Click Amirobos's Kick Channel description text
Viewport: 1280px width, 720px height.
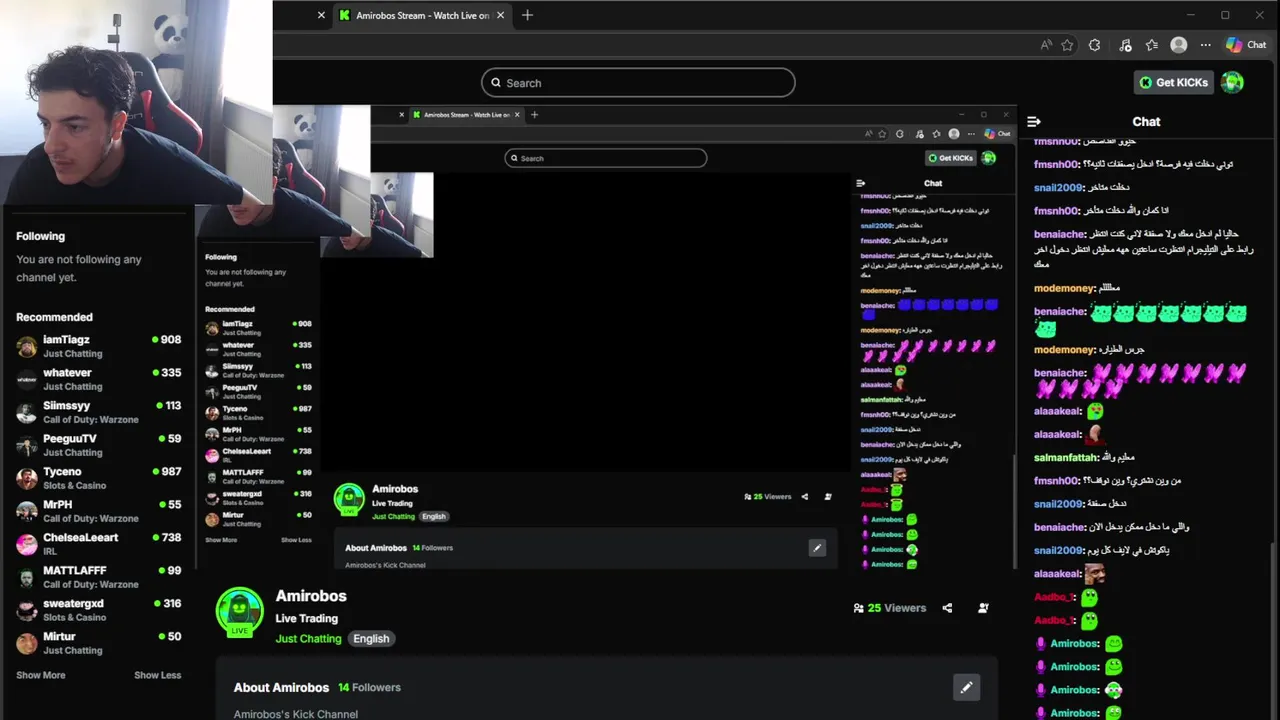[296, 714]
